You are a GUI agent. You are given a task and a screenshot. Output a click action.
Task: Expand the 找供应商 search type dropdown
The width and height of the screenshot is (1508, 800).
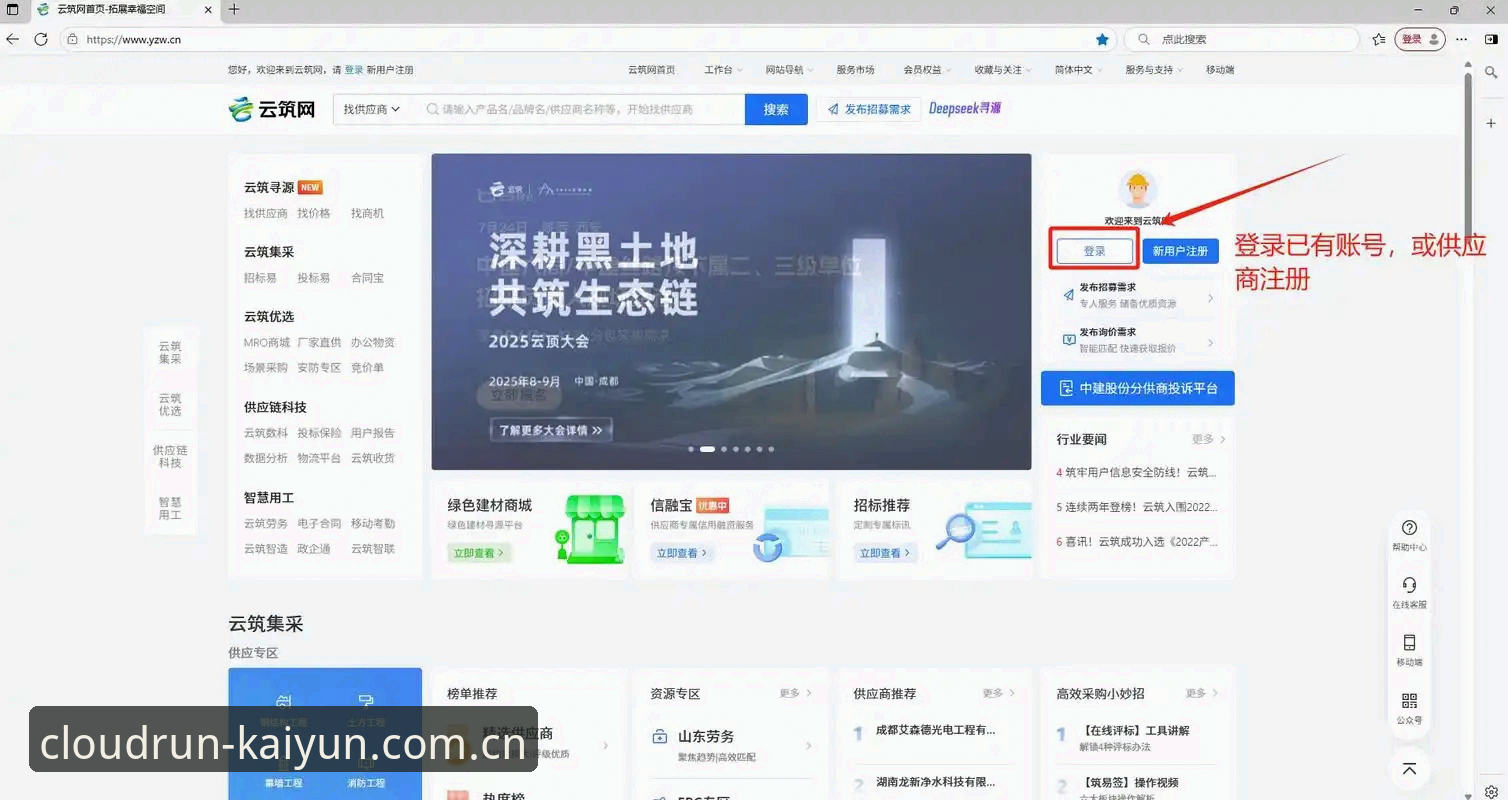[372, 109]
